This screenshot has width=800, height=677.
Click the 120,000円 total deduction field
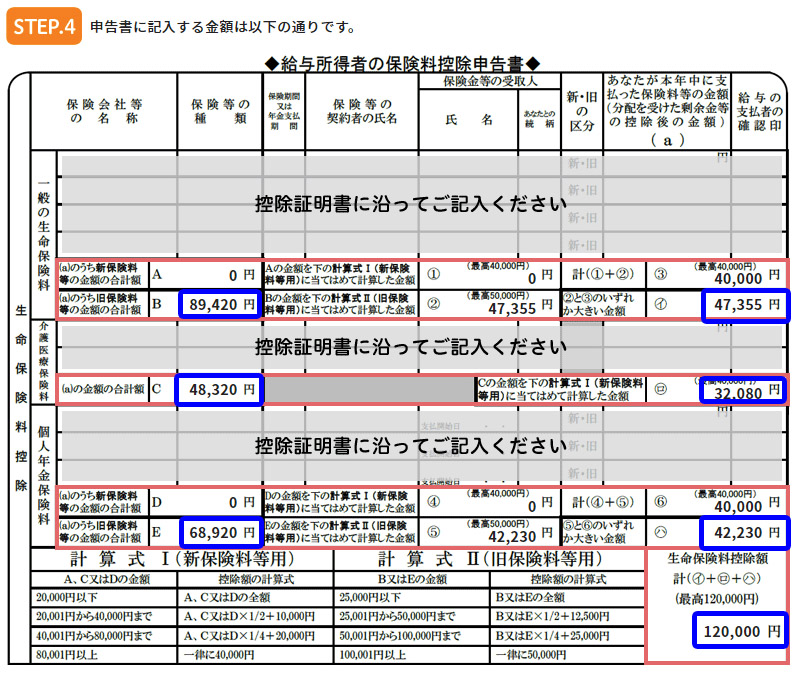(x=740, y=630)
